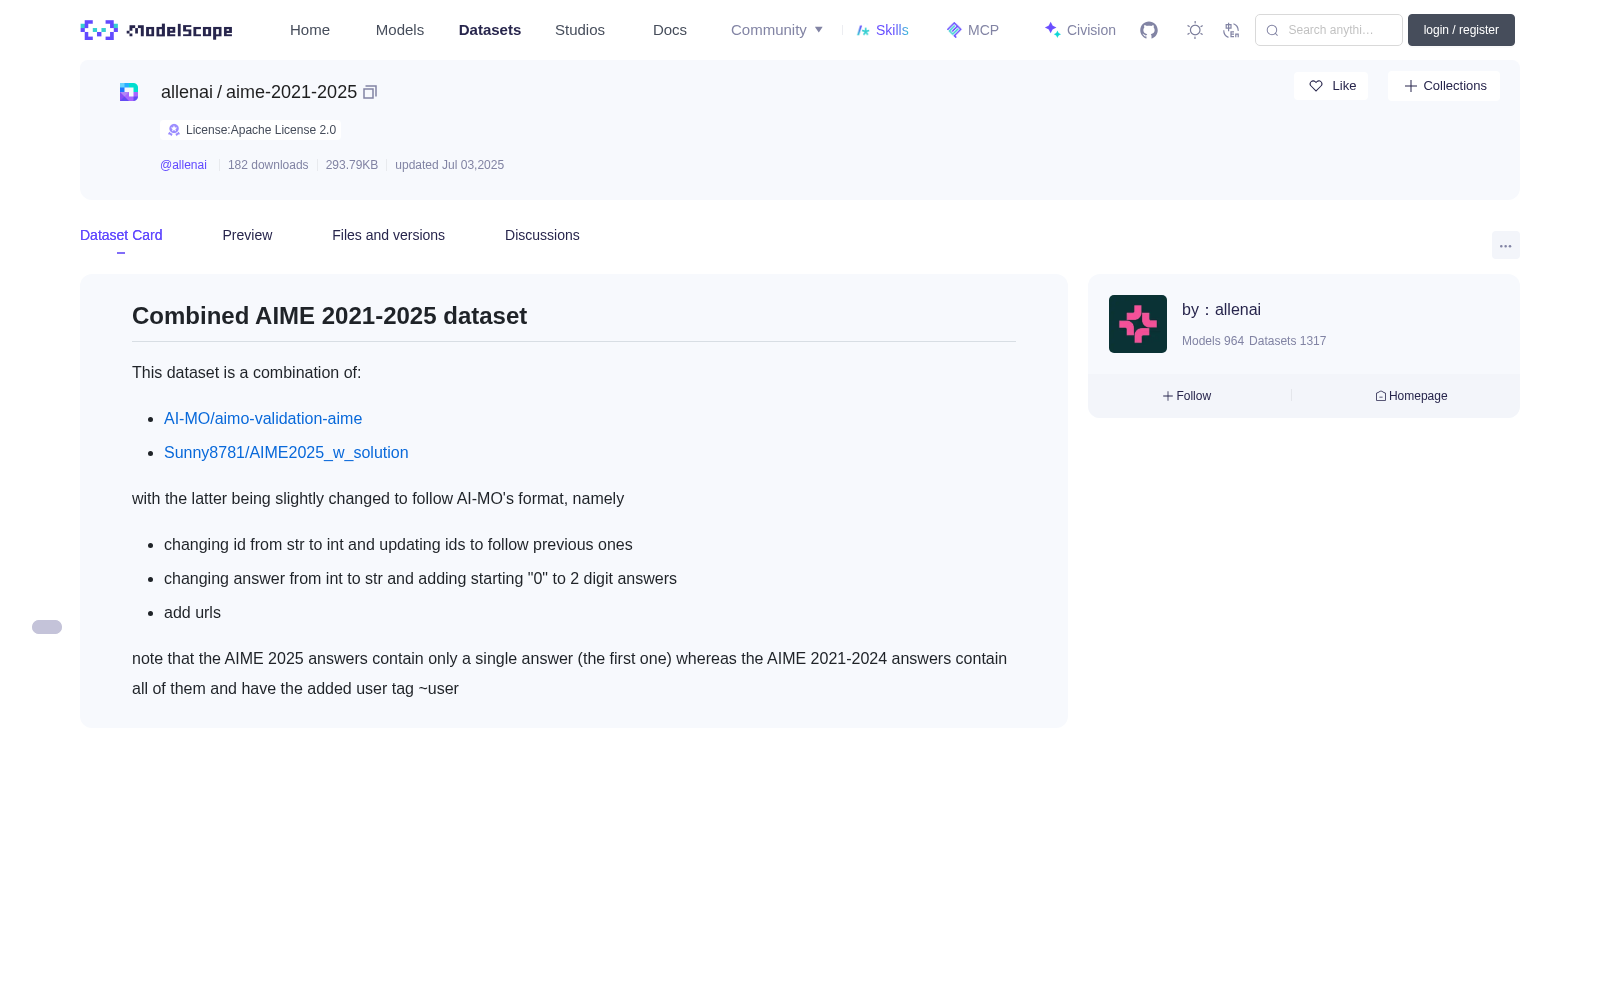Visit the allenai Homepage
This screenshot has height=1000, width=1600.
click(1411, 396)
